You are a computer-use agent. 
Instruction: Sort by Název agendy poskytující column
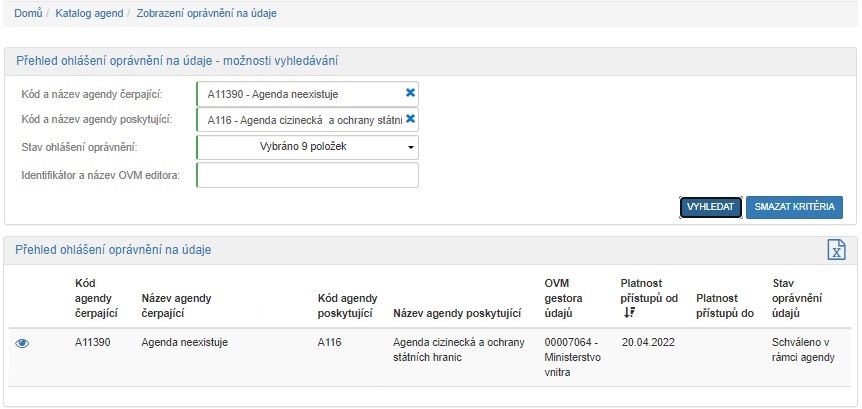pyautogui.click(x=458, y=313)
